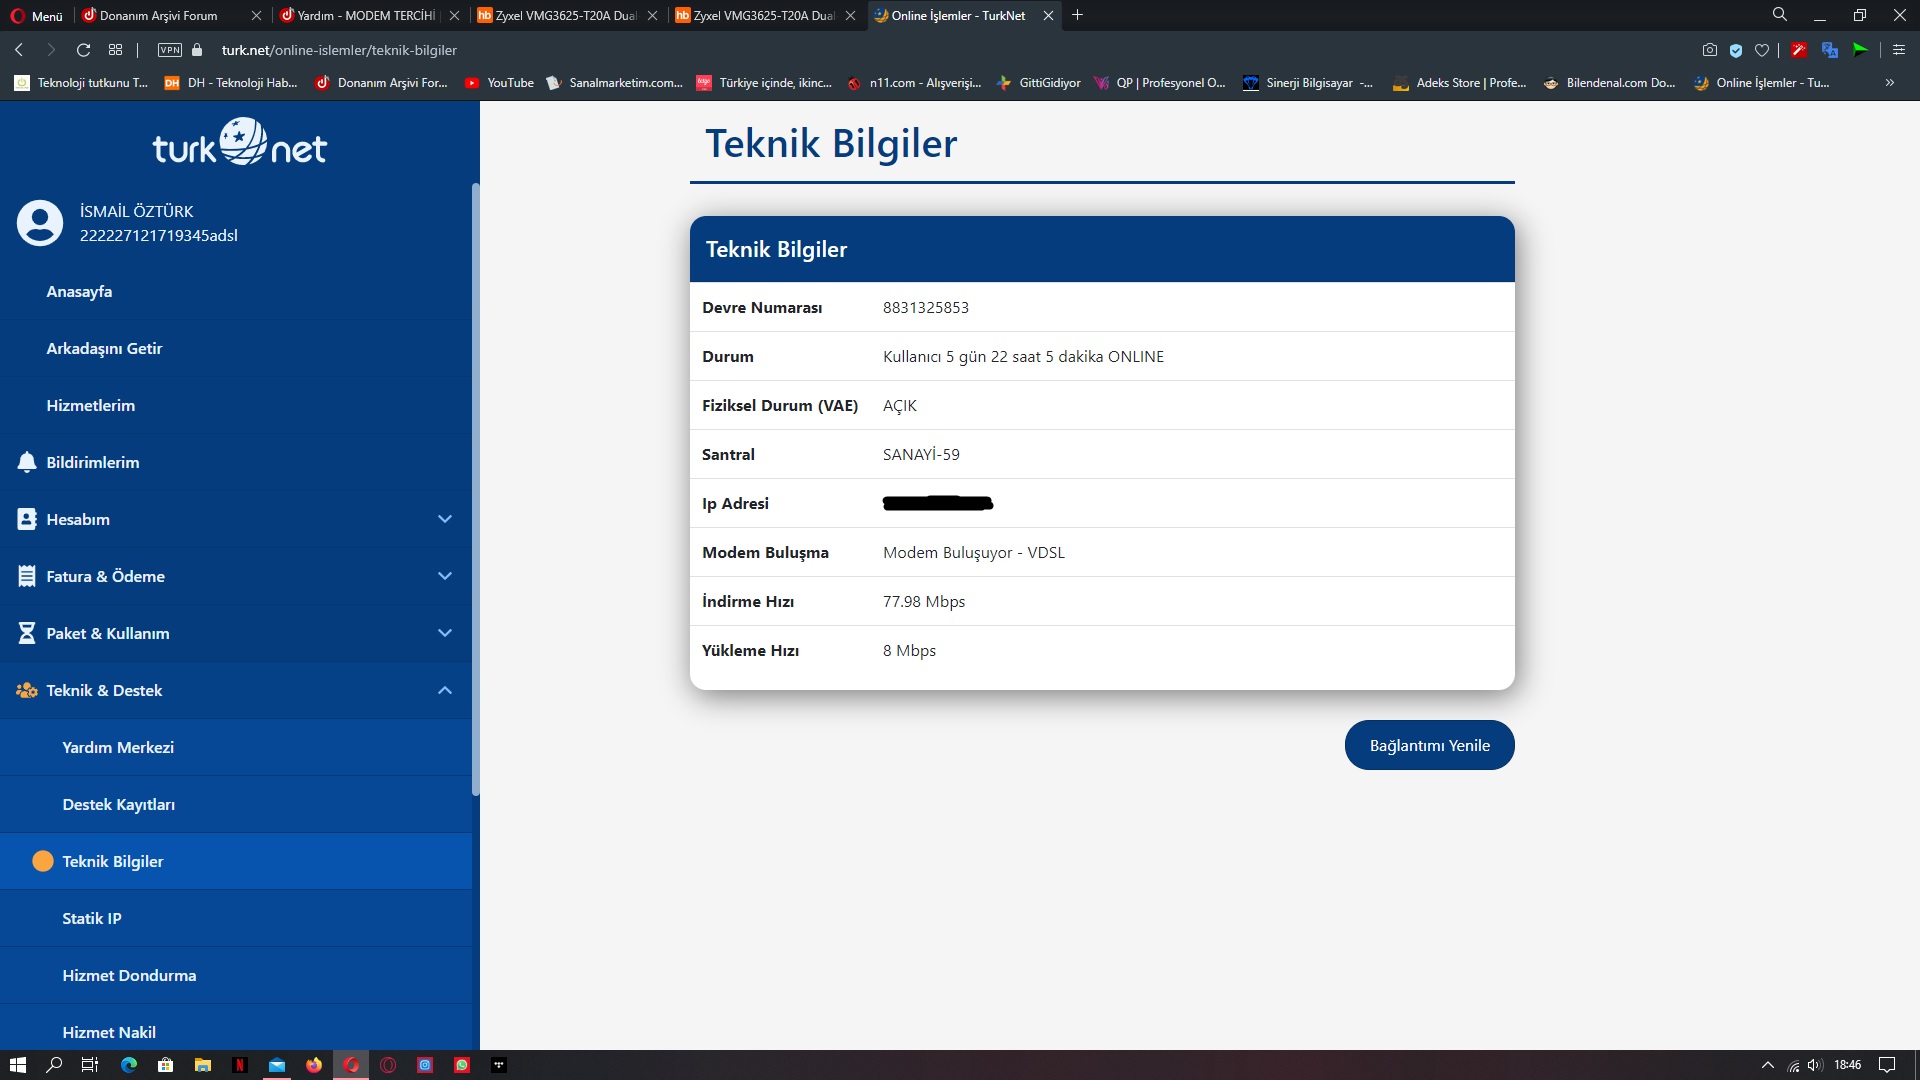Click the TurkNet logo icon
The image size is (1920, 1080).
241,144
